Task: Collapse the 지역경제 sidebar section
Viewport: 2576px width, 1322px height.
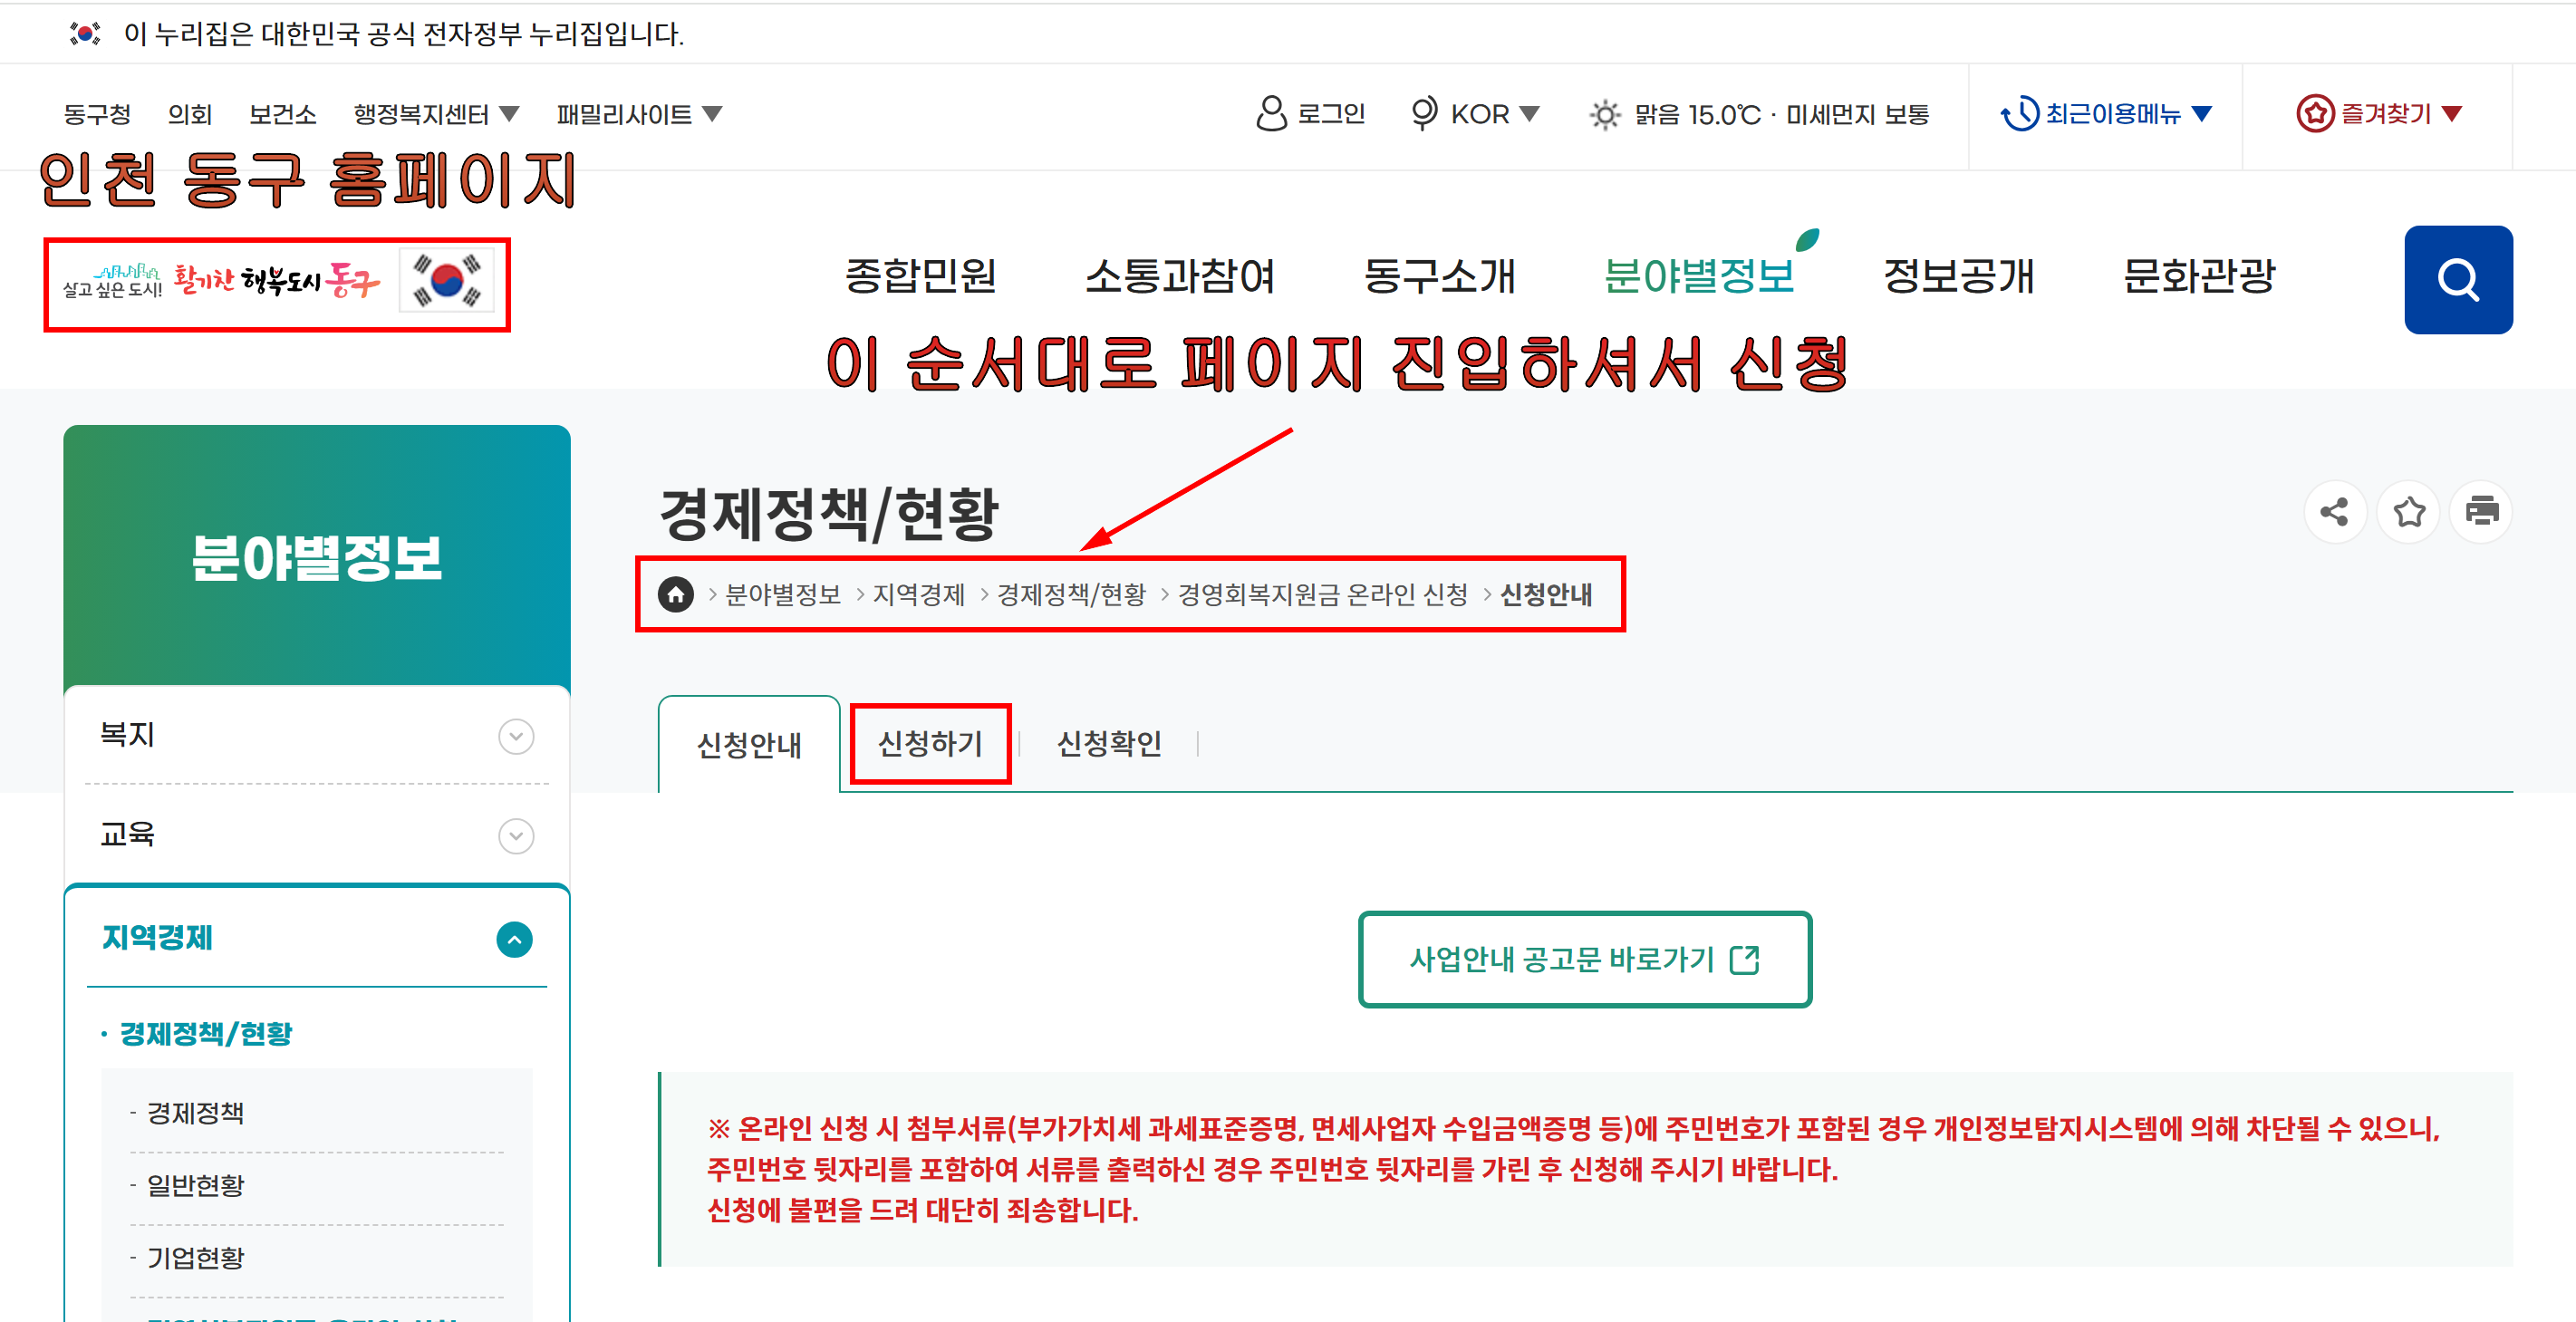Action: click(516, 938)
